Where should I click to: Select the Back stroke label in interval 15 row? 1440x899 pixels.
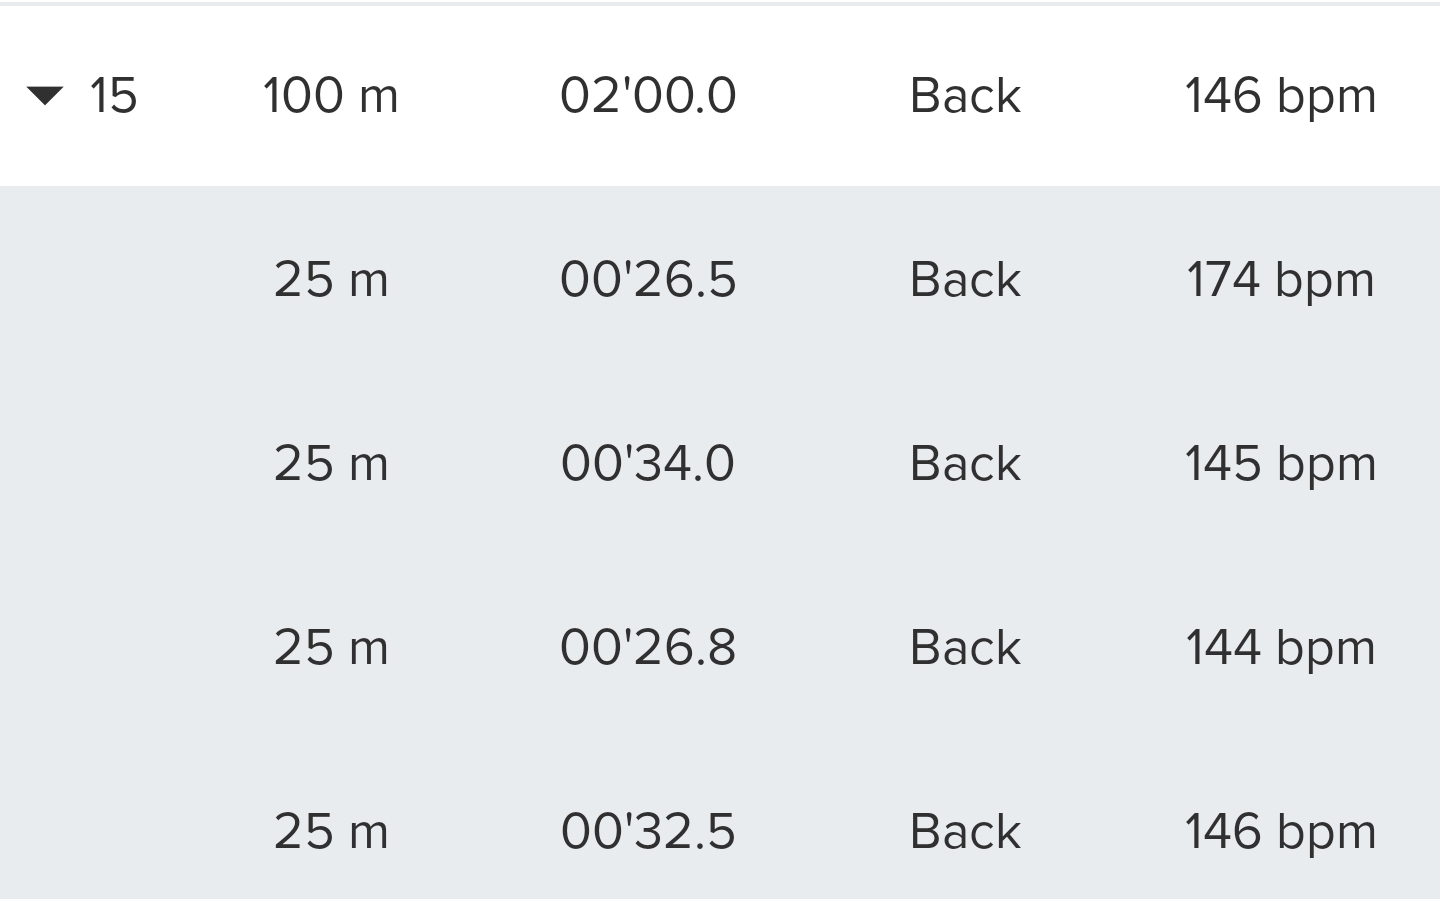click(965, 96)
